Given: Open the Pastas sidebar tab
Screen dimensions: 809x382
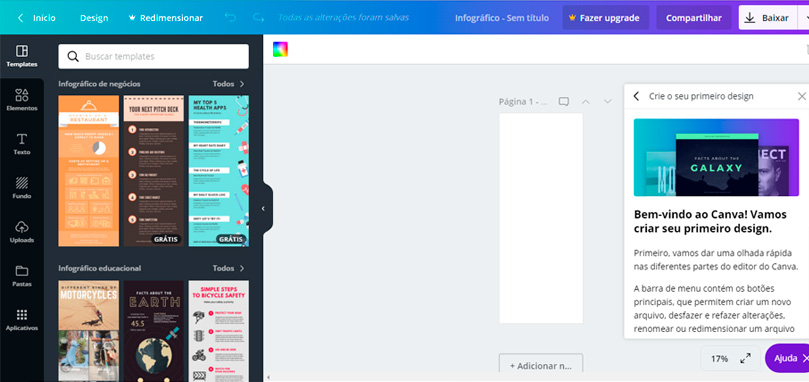Looking at the screenshot, I should [x=22, y=276].
